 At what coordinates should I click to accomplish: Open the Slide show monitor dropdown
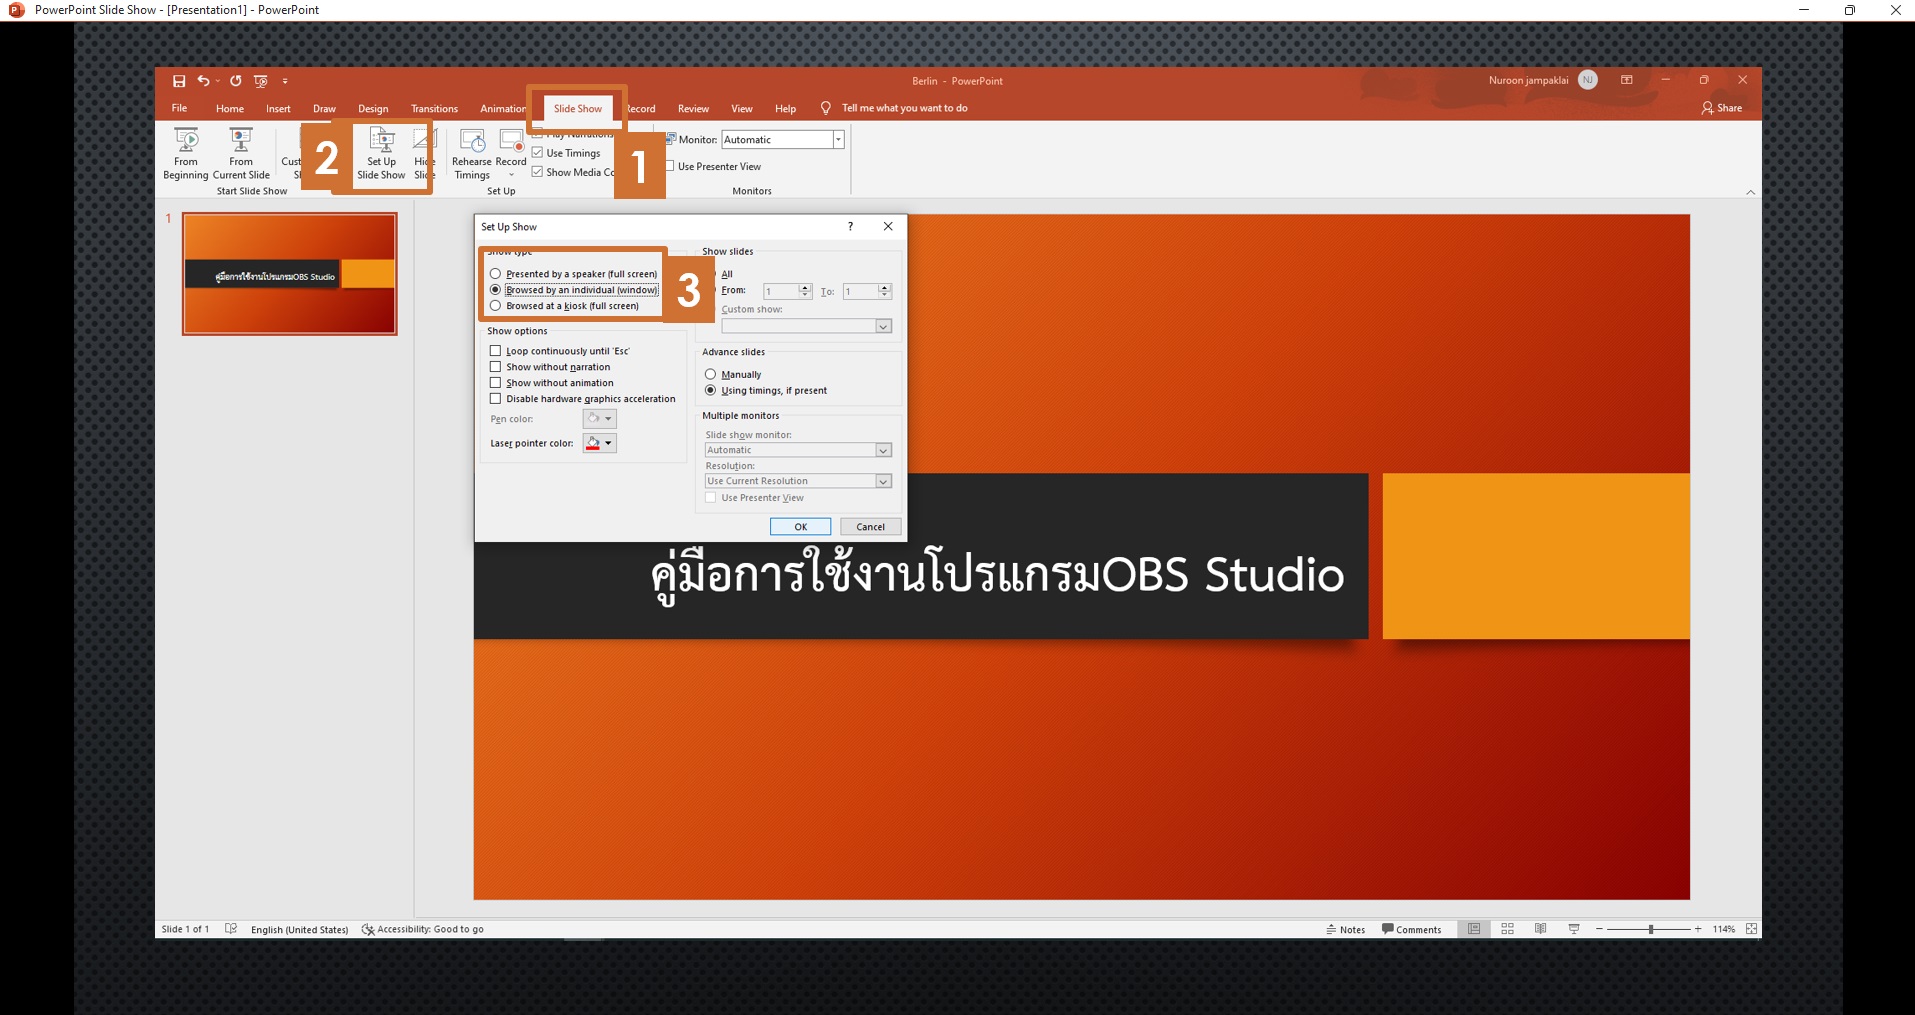click(883, 450)
